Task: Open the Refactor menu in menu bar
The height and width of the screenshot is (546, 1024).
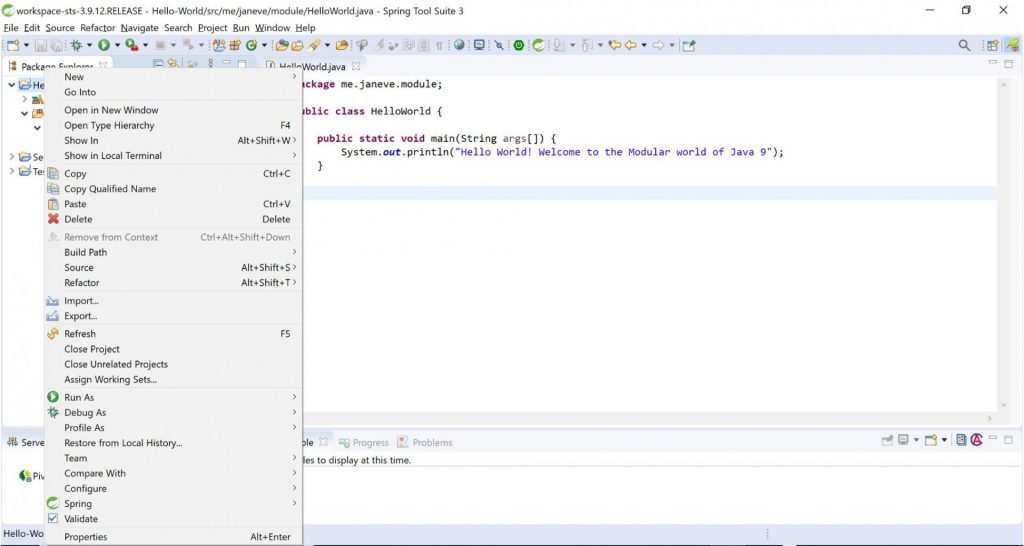Action: (x=97, y=28)
